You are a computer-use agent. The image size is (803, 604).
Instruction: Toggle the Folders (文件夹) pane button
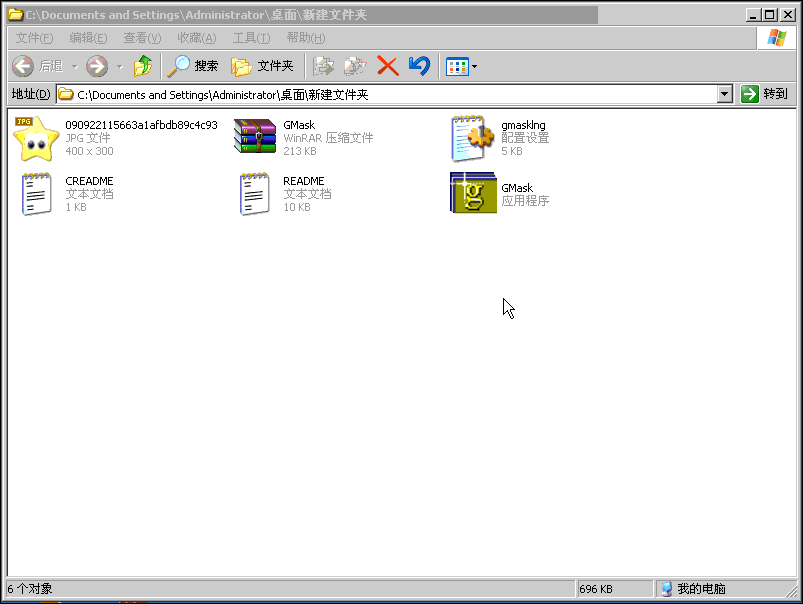pos(263,66)
